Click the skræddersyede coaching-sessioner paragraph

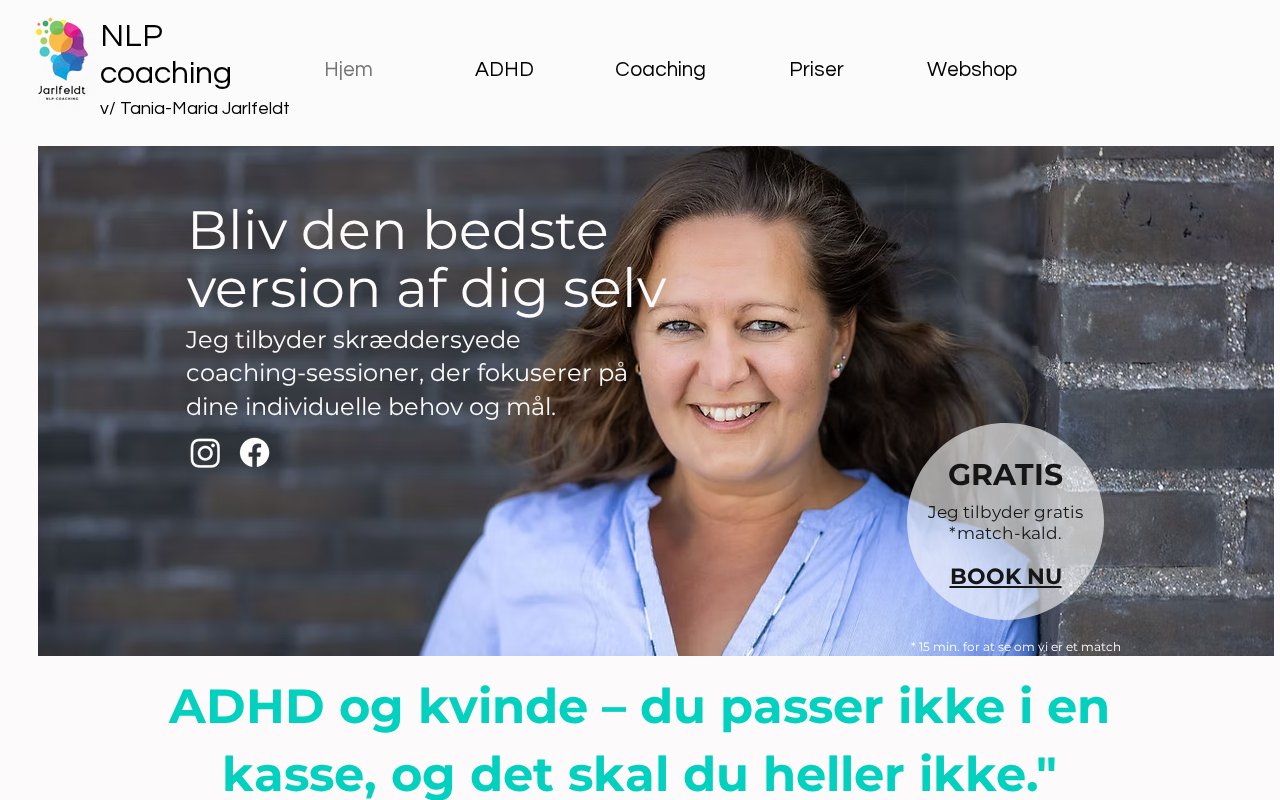407,373
